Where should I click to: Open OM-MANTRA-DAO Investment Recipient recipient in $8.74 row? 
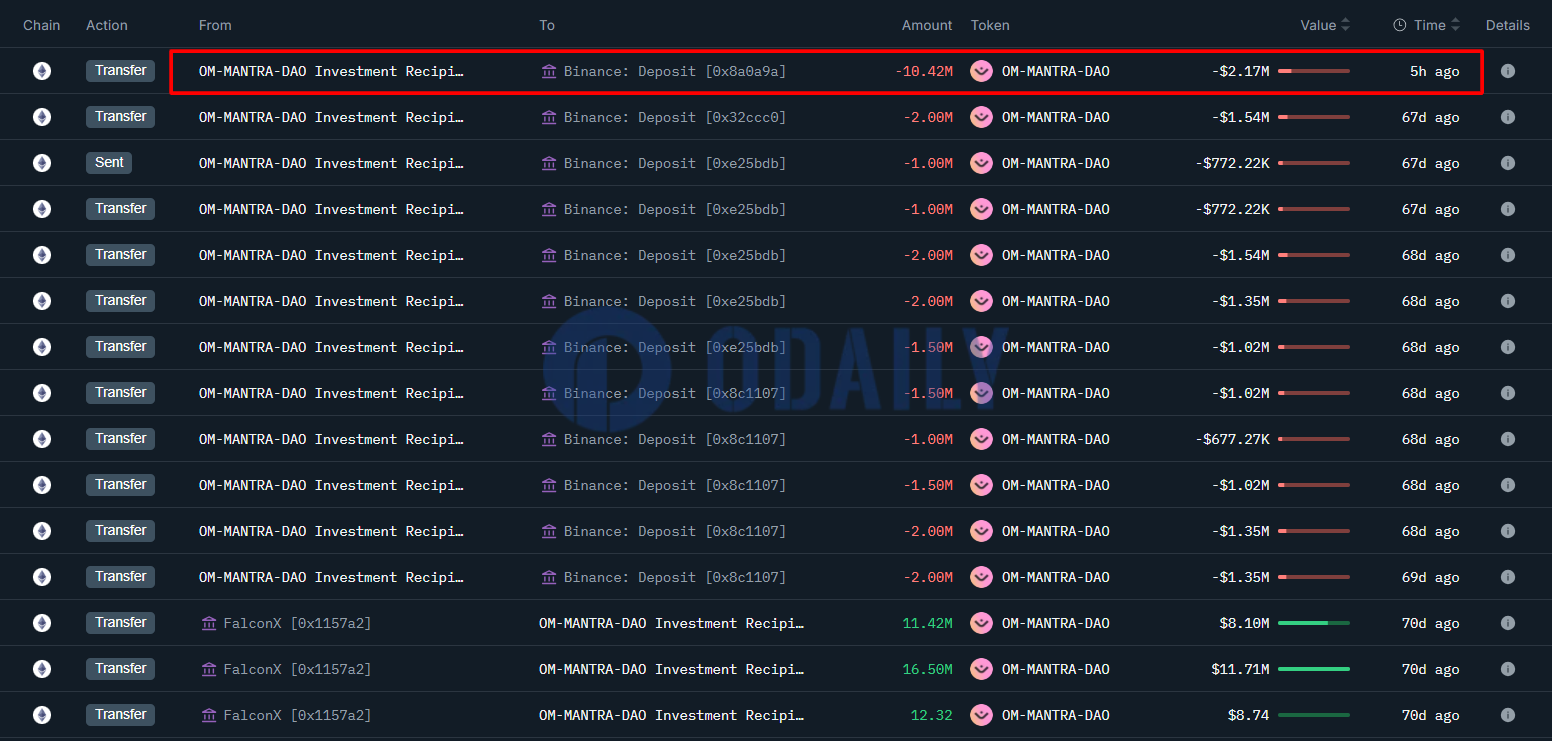(671, 715)
